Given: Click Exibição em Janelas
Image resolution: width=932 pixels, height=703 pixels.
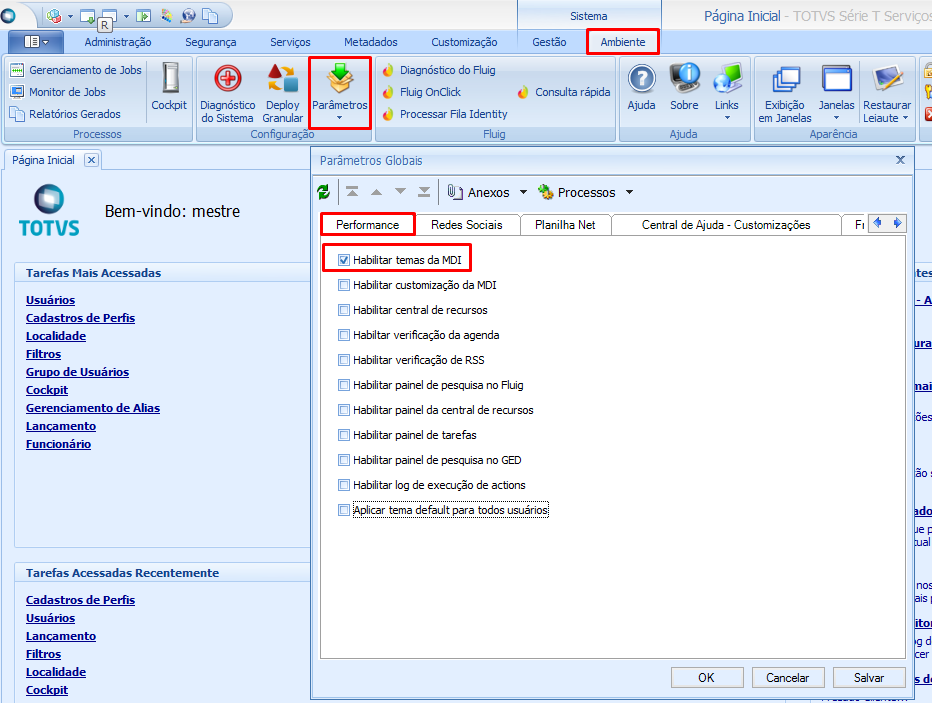Looking at the screenshot, I should coord(785,94).
